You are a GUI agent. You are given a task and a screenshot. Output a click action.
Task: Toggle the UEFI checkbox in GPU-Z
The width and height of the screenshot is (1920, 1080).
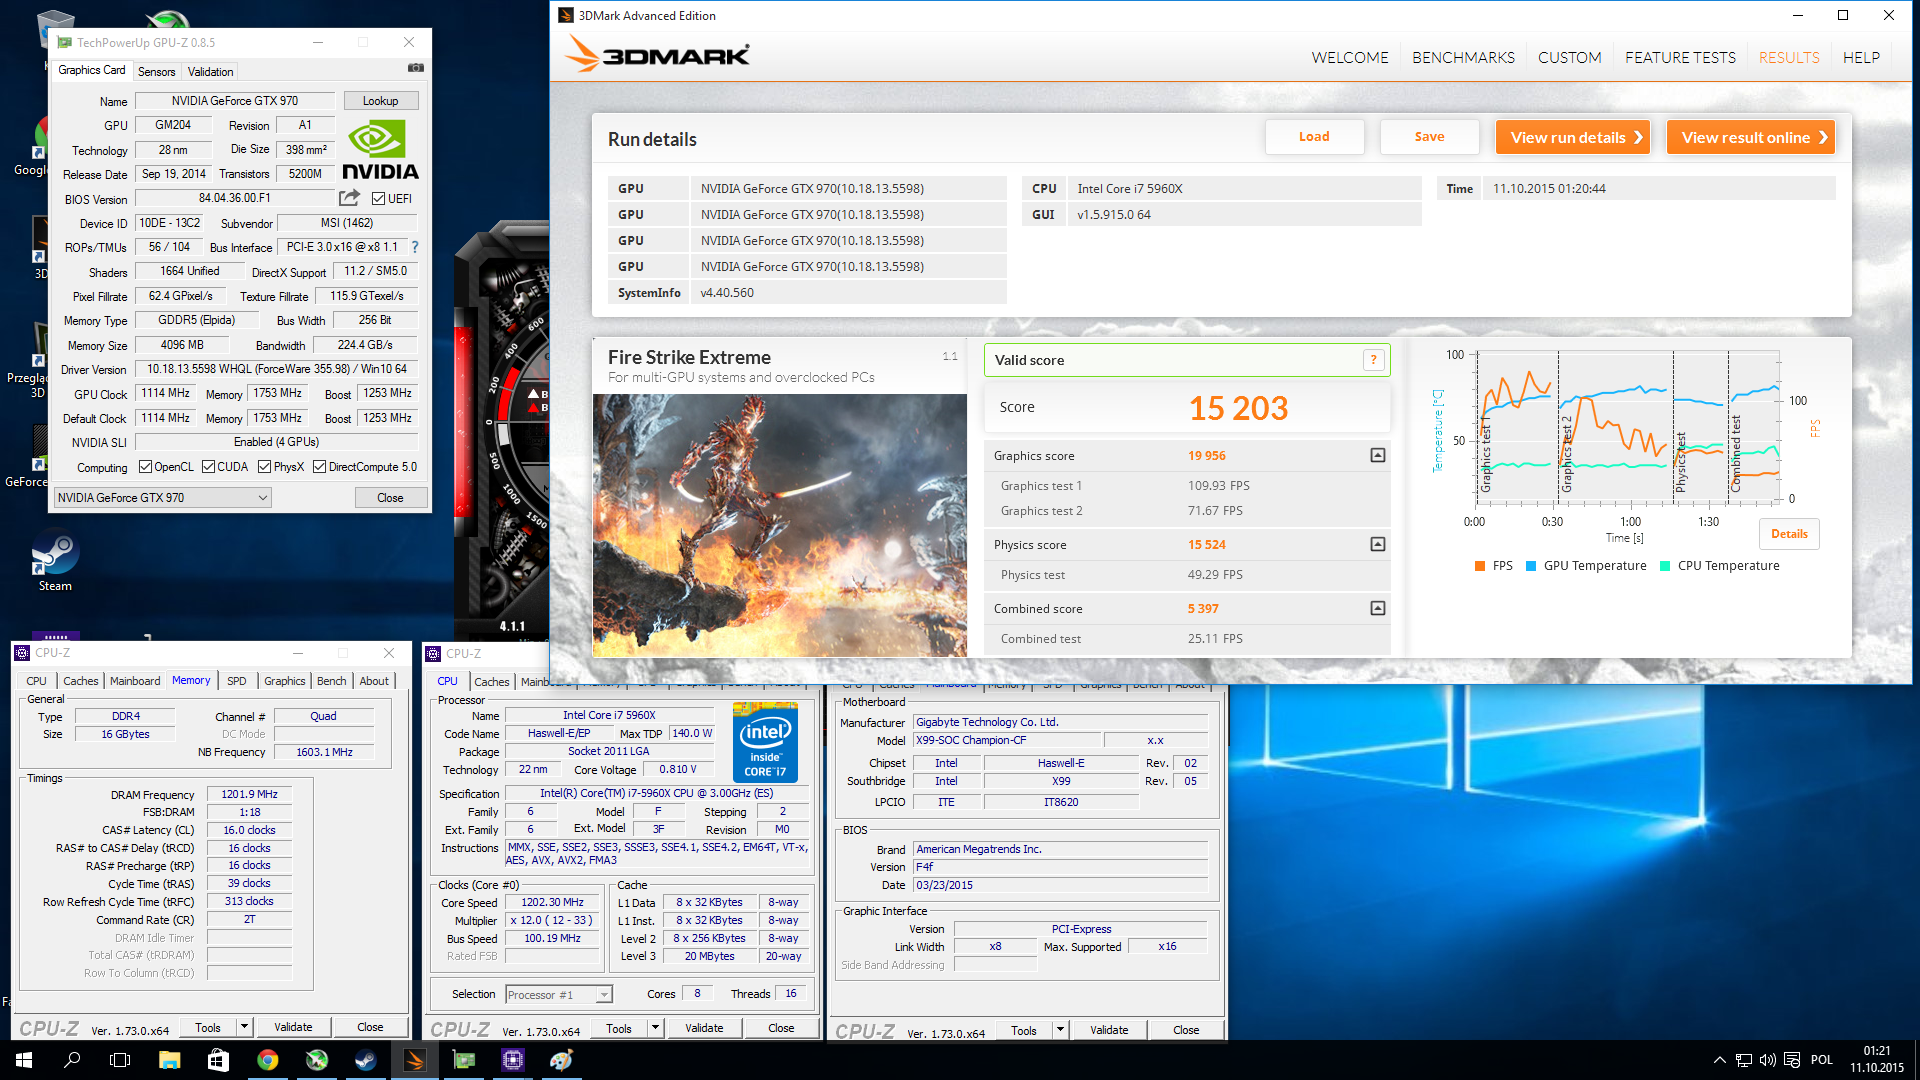pyautogui.click(x=379, y=198)
